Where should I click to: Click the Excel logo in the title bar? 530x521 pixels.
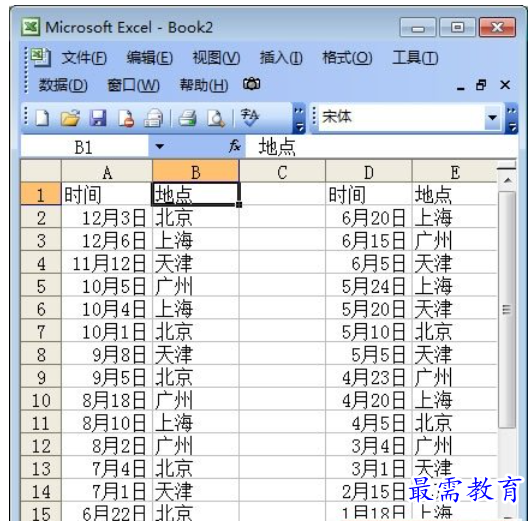click(x=30, y=27)
